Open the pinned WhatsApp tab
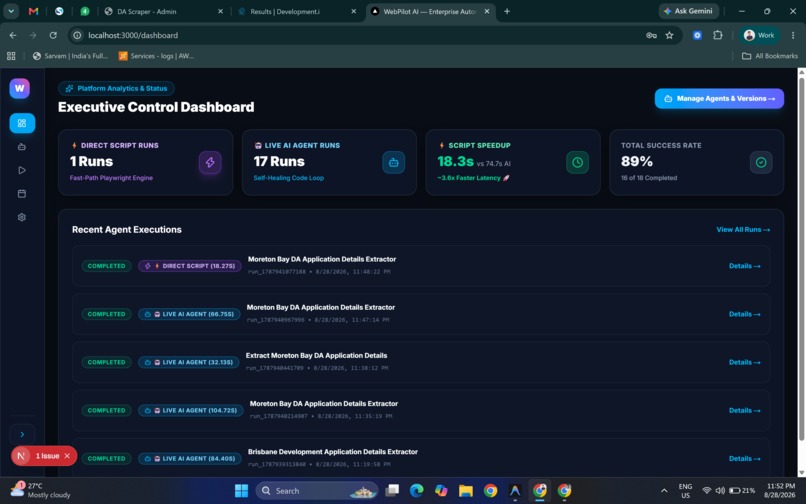806x504 pixels. point(85,11)
